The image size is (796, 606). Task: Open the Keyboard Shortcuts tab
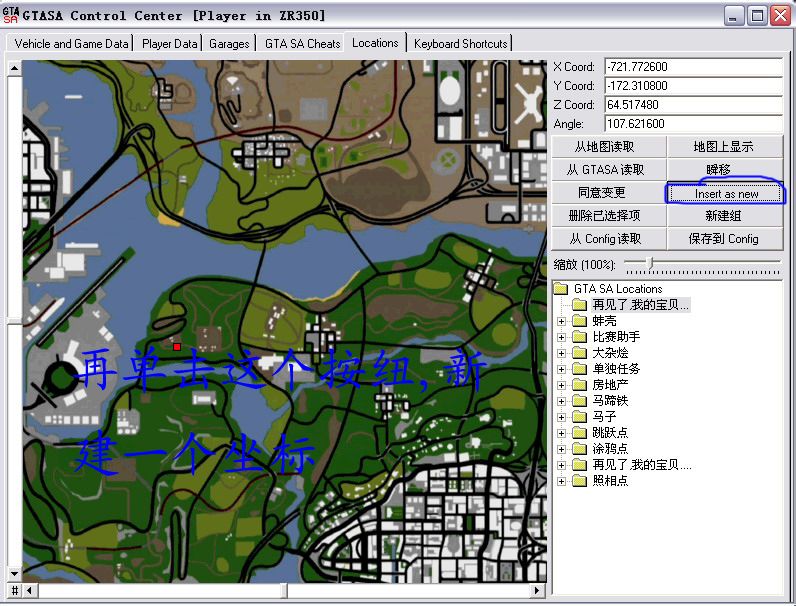(x=460, y=44)
